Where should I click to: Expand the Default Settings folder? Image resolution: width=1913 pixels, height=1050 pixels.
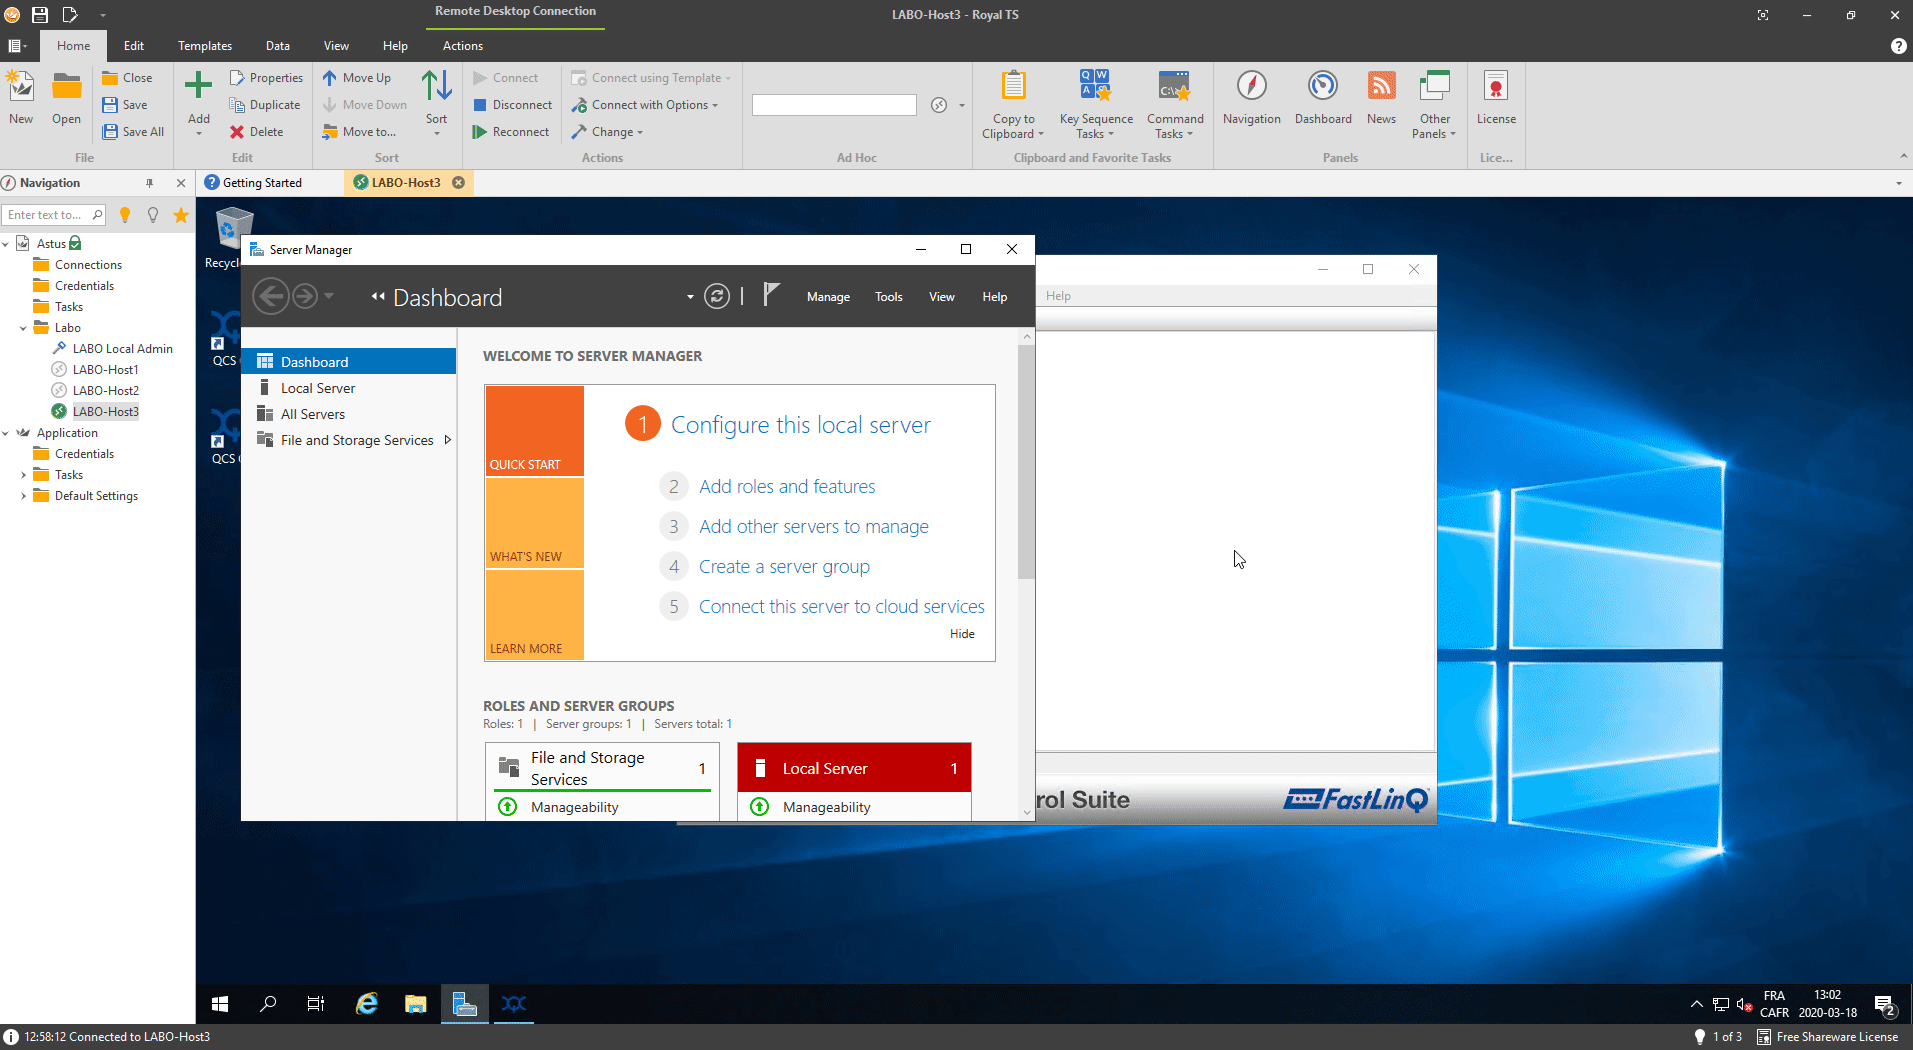pos(23,496)
